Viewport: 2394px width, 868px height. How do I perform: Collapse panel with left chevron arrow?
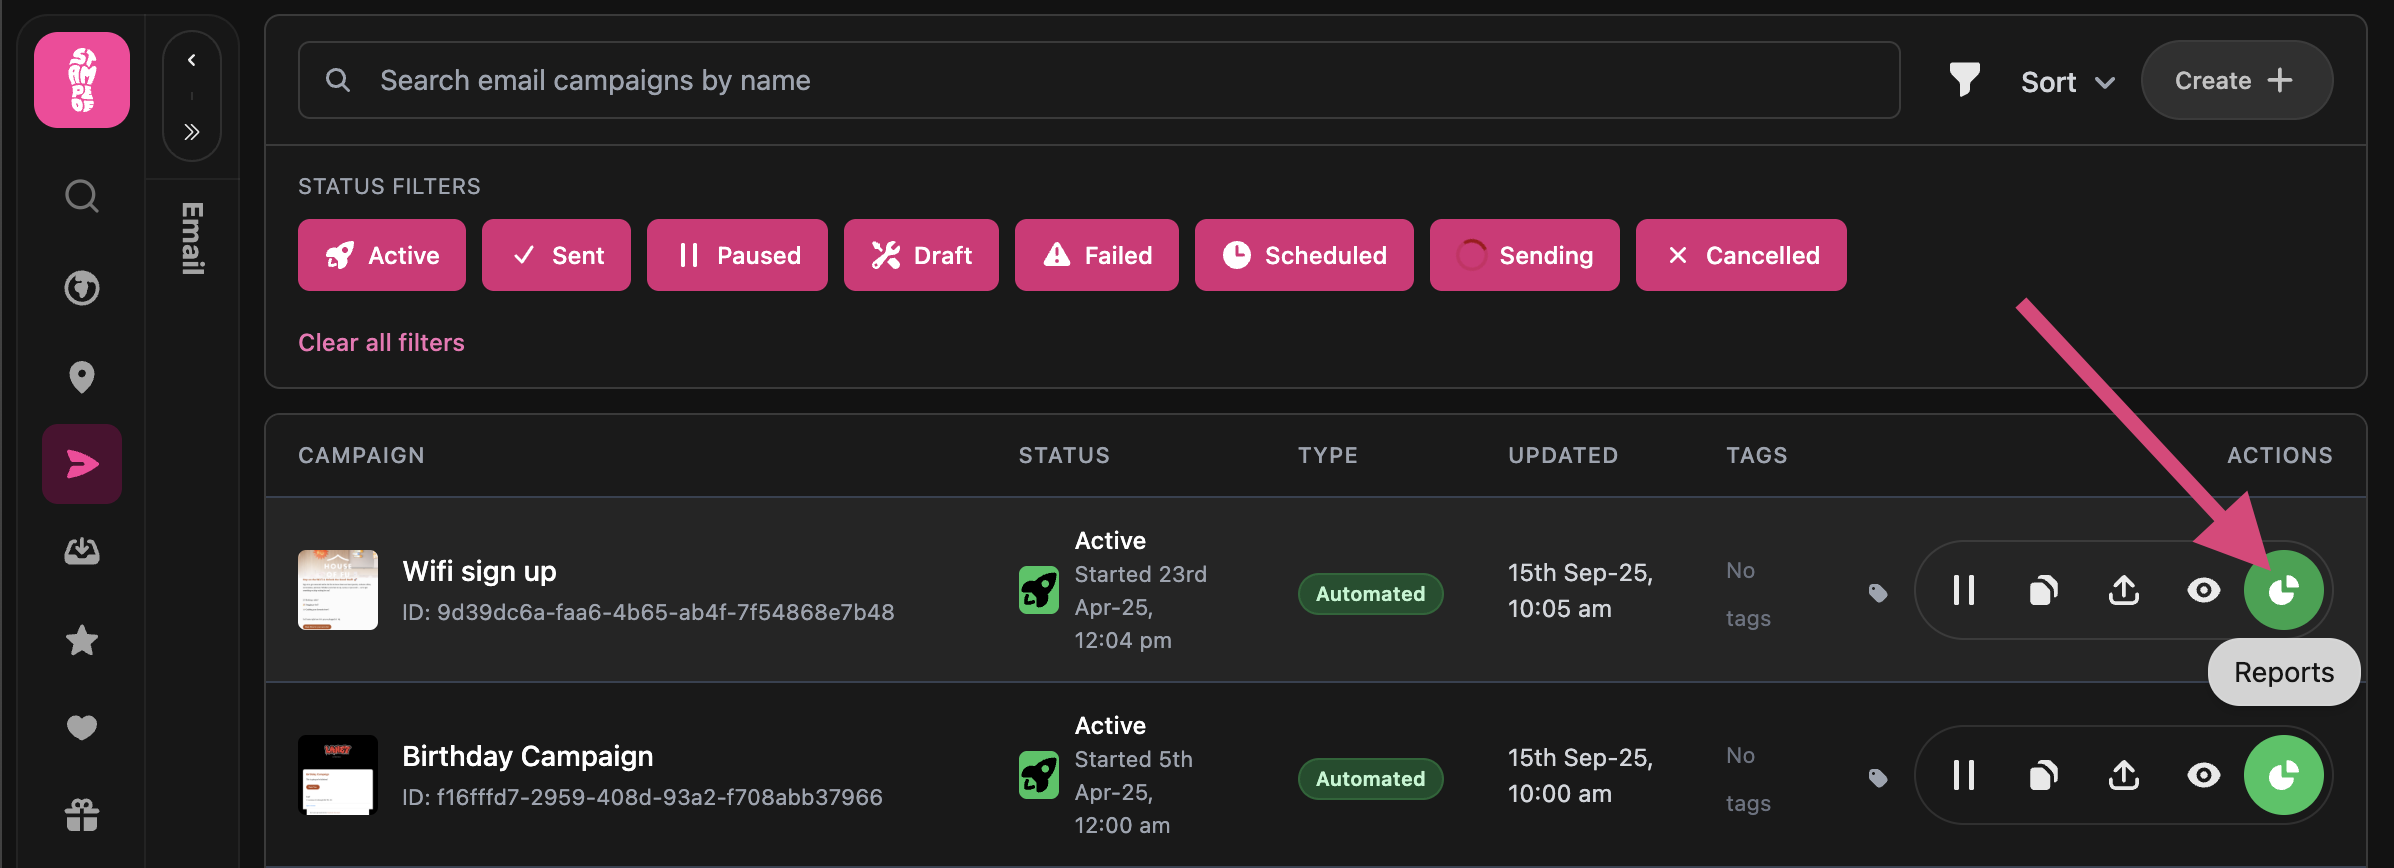[192, 60]
